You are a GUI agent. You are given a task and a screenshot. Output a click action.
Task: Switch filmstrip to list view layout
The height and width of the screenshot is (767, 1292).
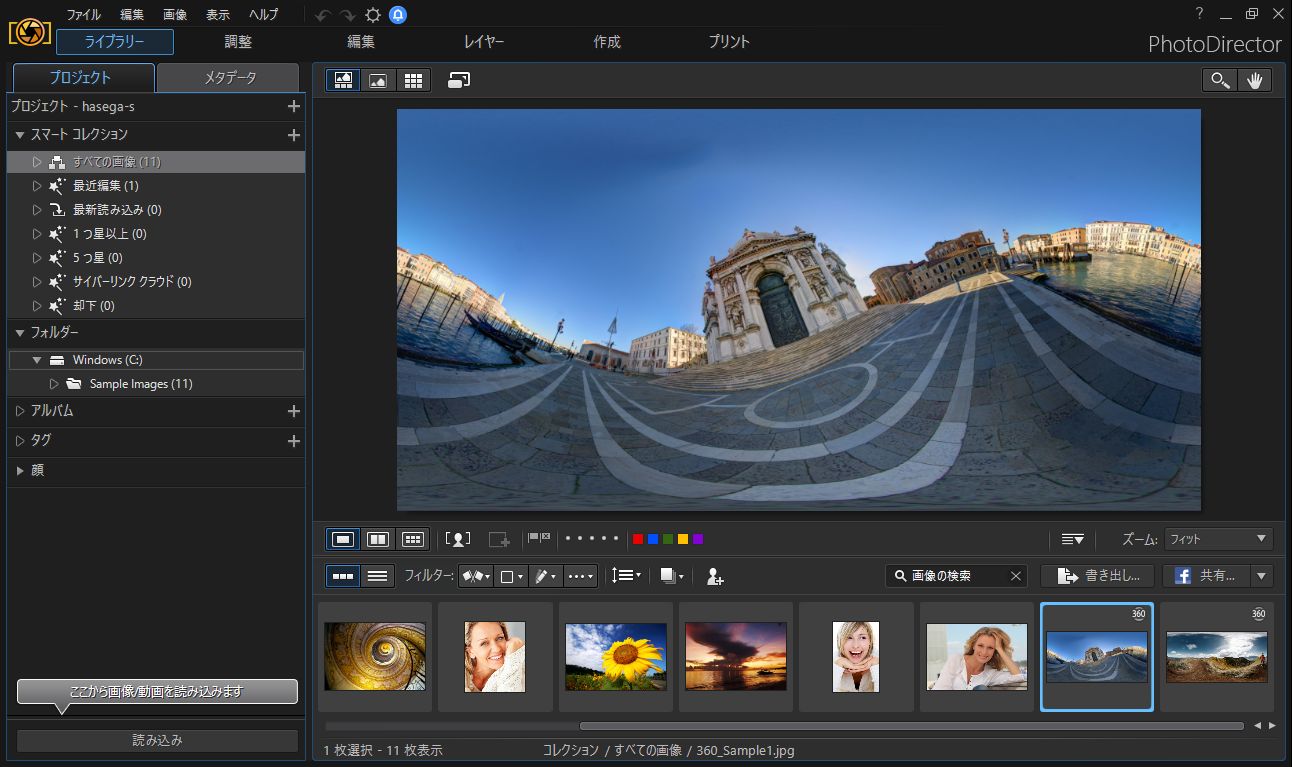point(378,575)
